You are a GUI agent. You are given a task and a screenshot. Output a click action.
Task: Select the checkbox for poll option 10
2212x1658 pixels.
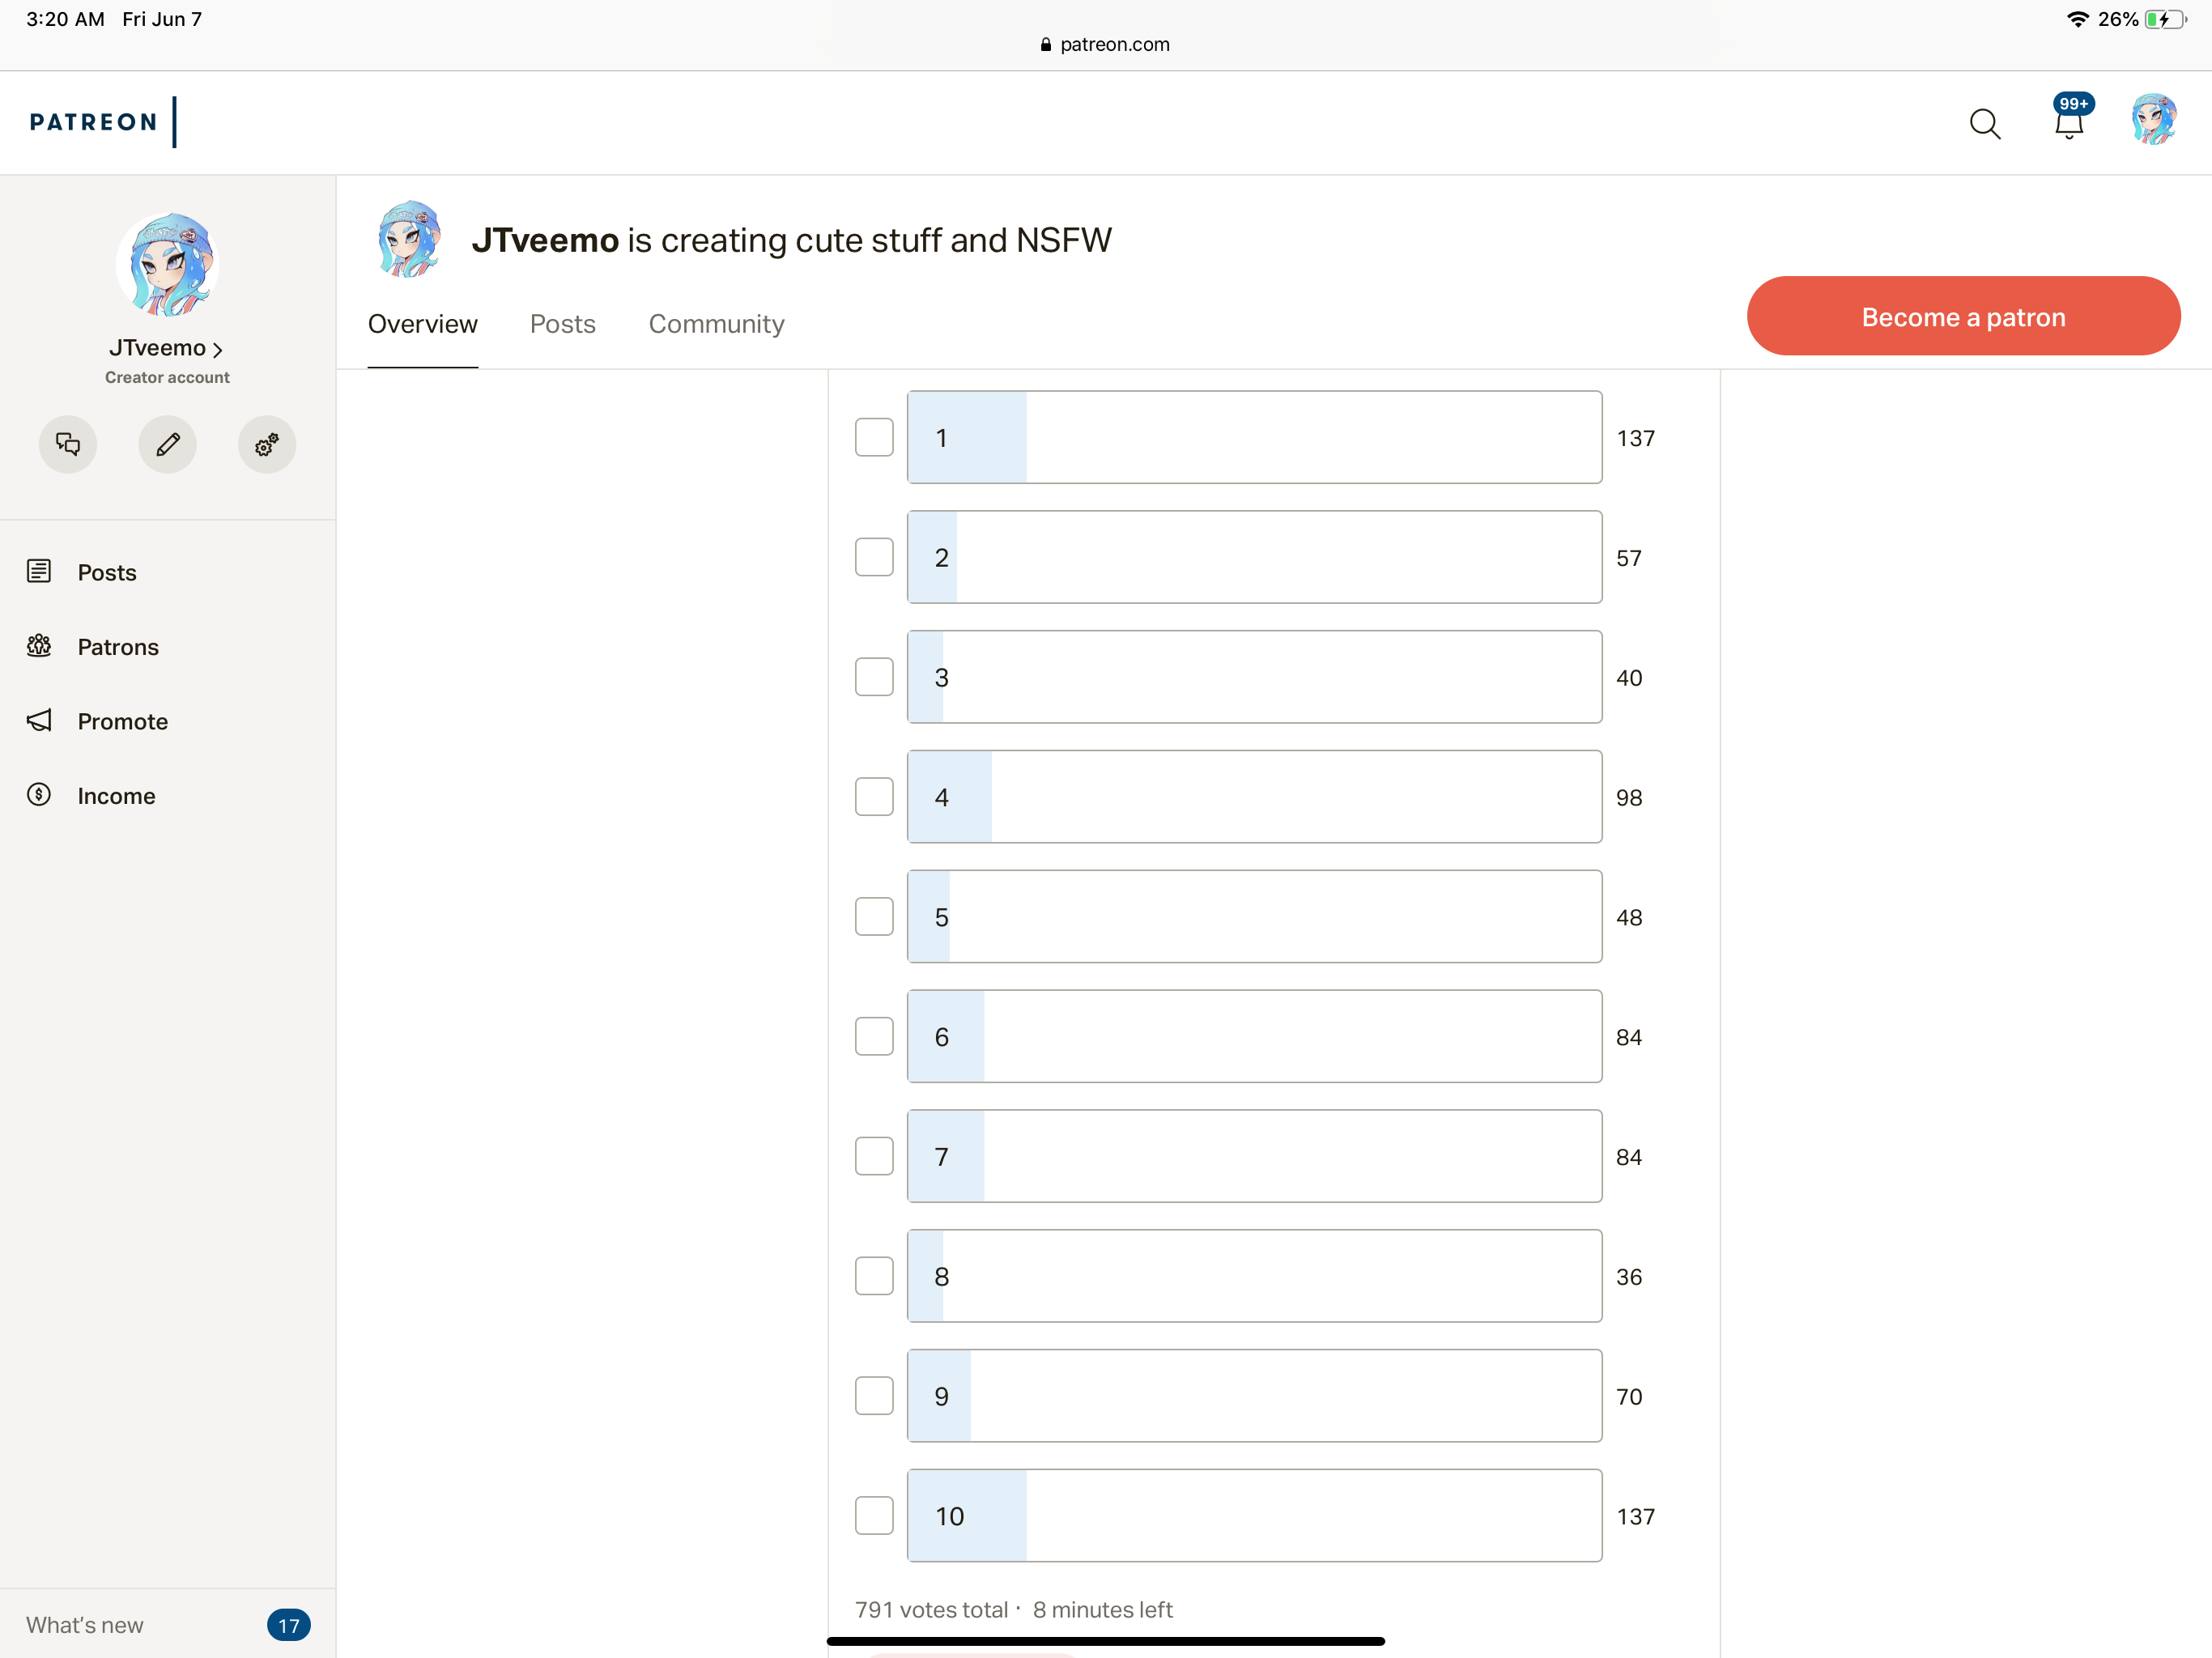pos(873,1515)
